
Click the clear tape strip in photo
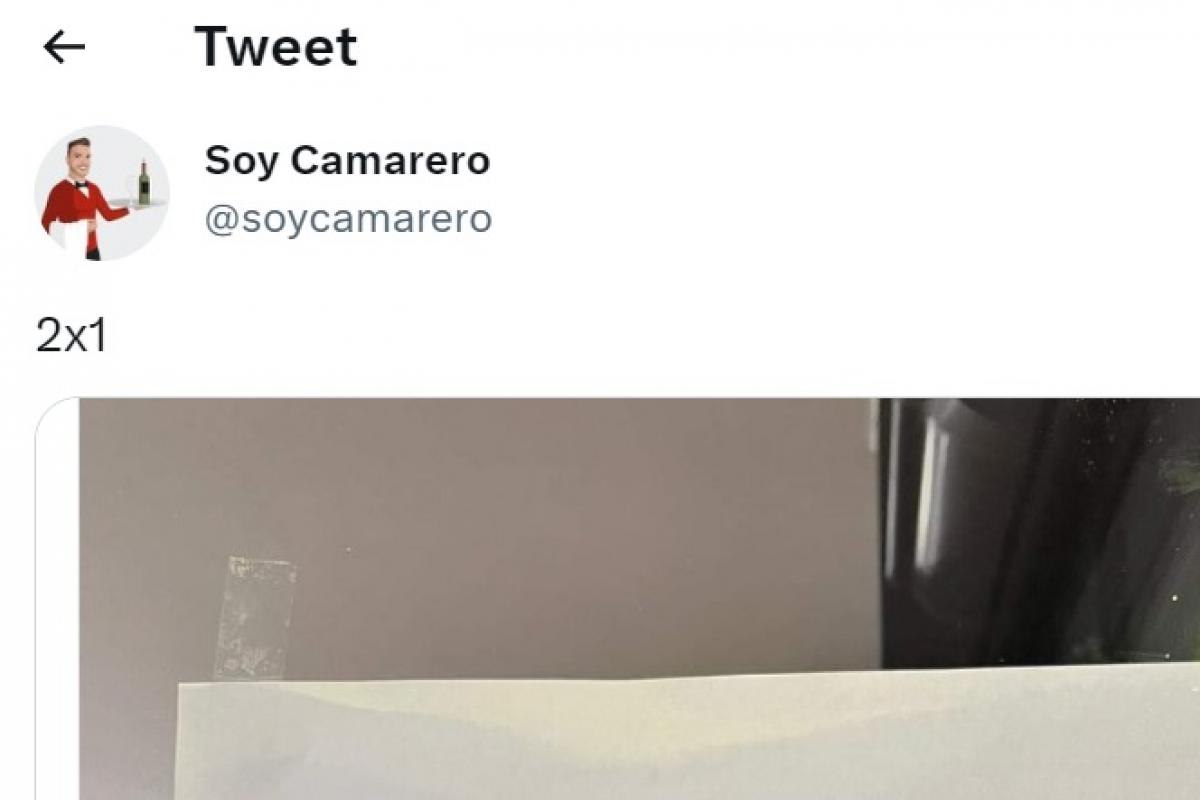[x=255, y=619]
